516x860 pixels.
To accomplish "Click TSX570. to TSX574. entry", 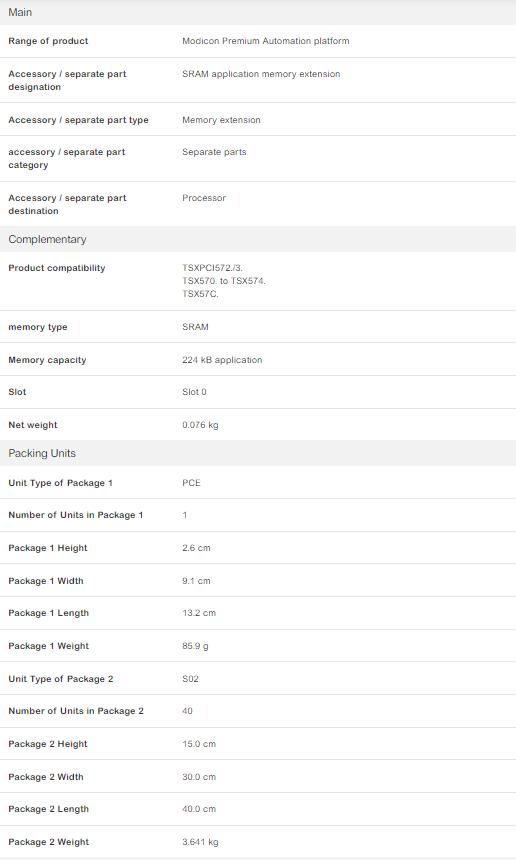I will pyautogui.click(x=224, y=281).
